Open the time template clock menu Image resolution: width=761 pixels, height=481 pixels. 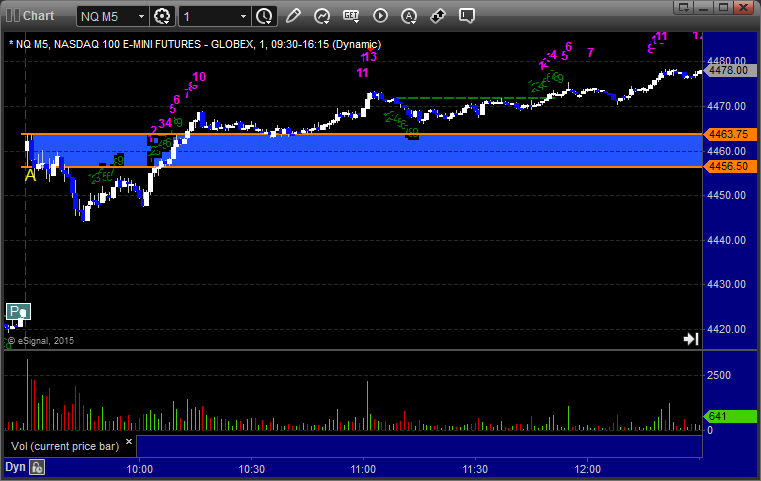[x=265, y=17]
